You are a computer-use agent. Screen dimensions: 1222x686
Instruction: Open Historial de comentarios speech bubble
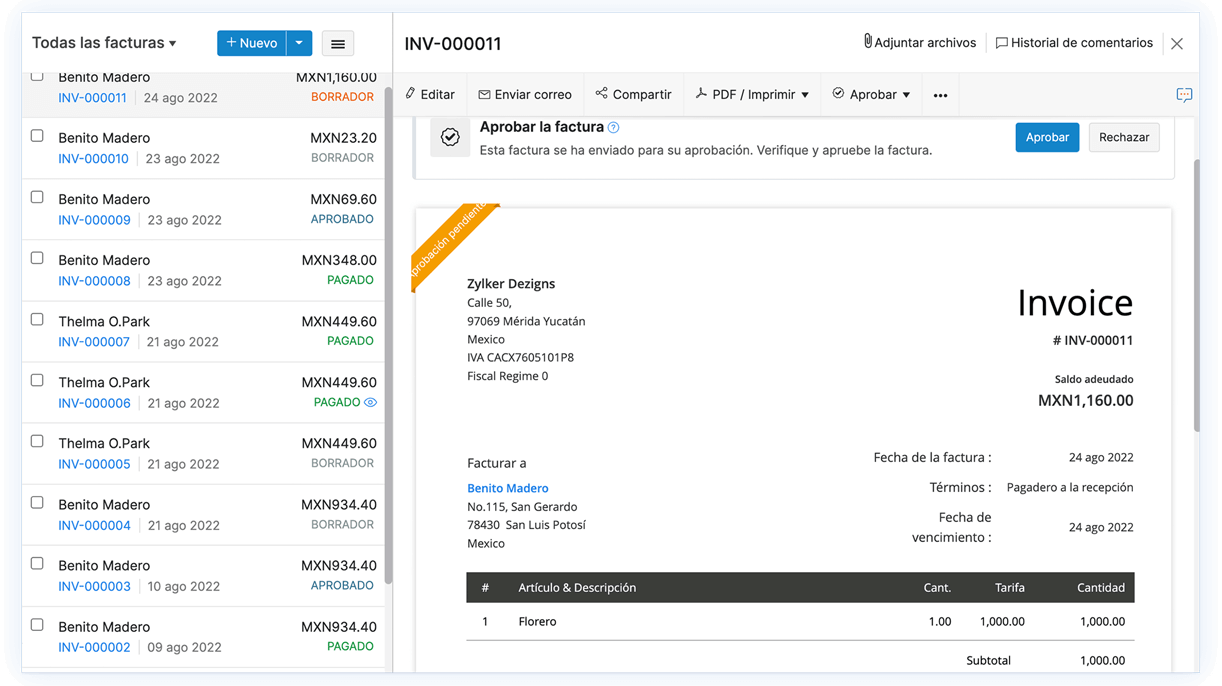(x=1001, y=43)
